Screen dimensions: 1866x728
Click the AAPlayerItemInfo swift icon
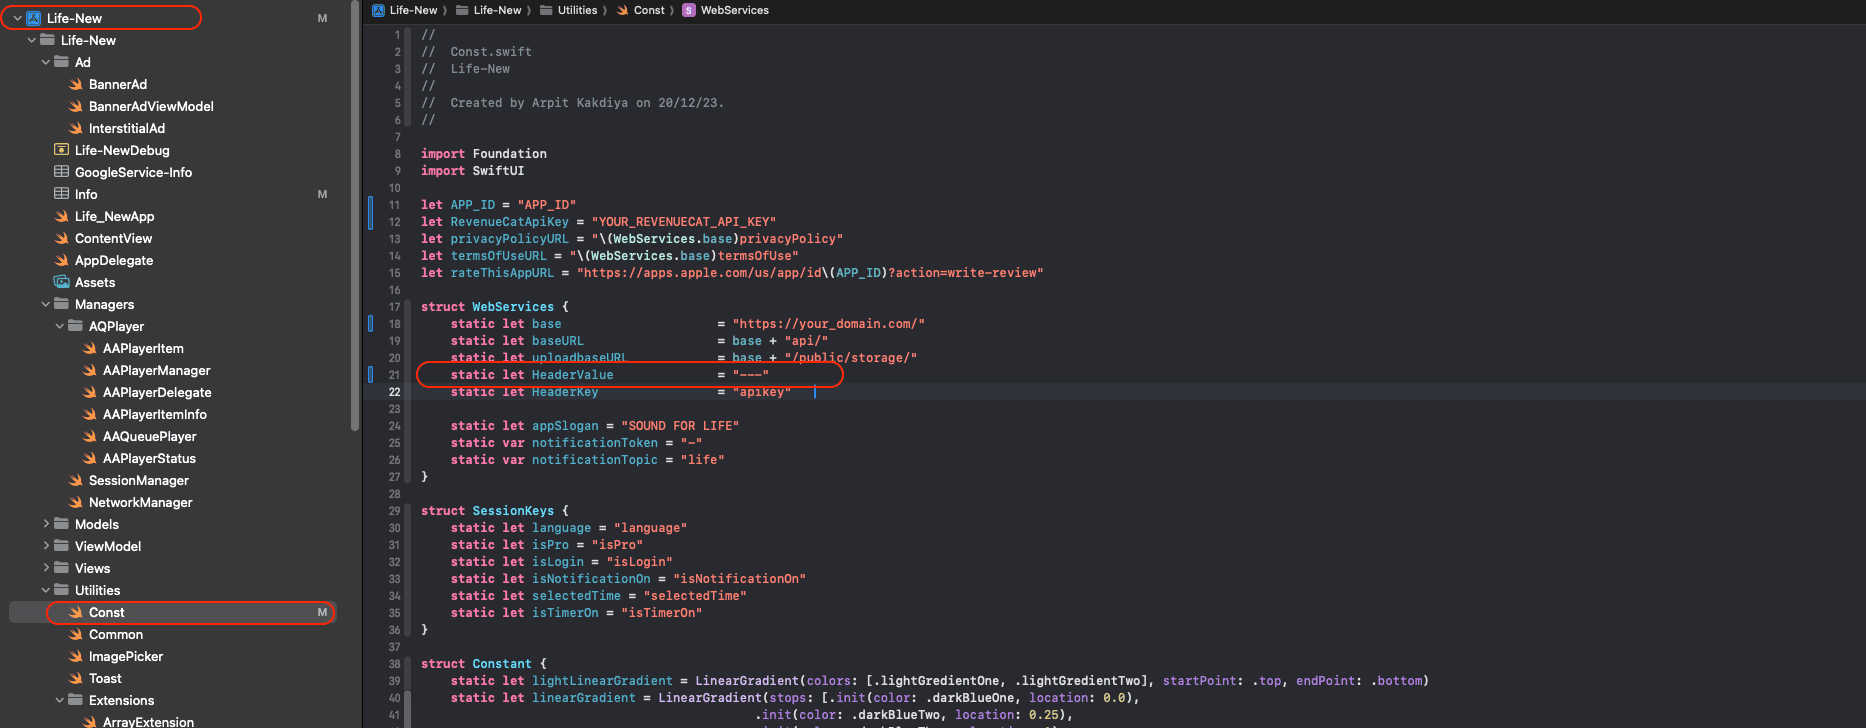(x=89, y=414)
